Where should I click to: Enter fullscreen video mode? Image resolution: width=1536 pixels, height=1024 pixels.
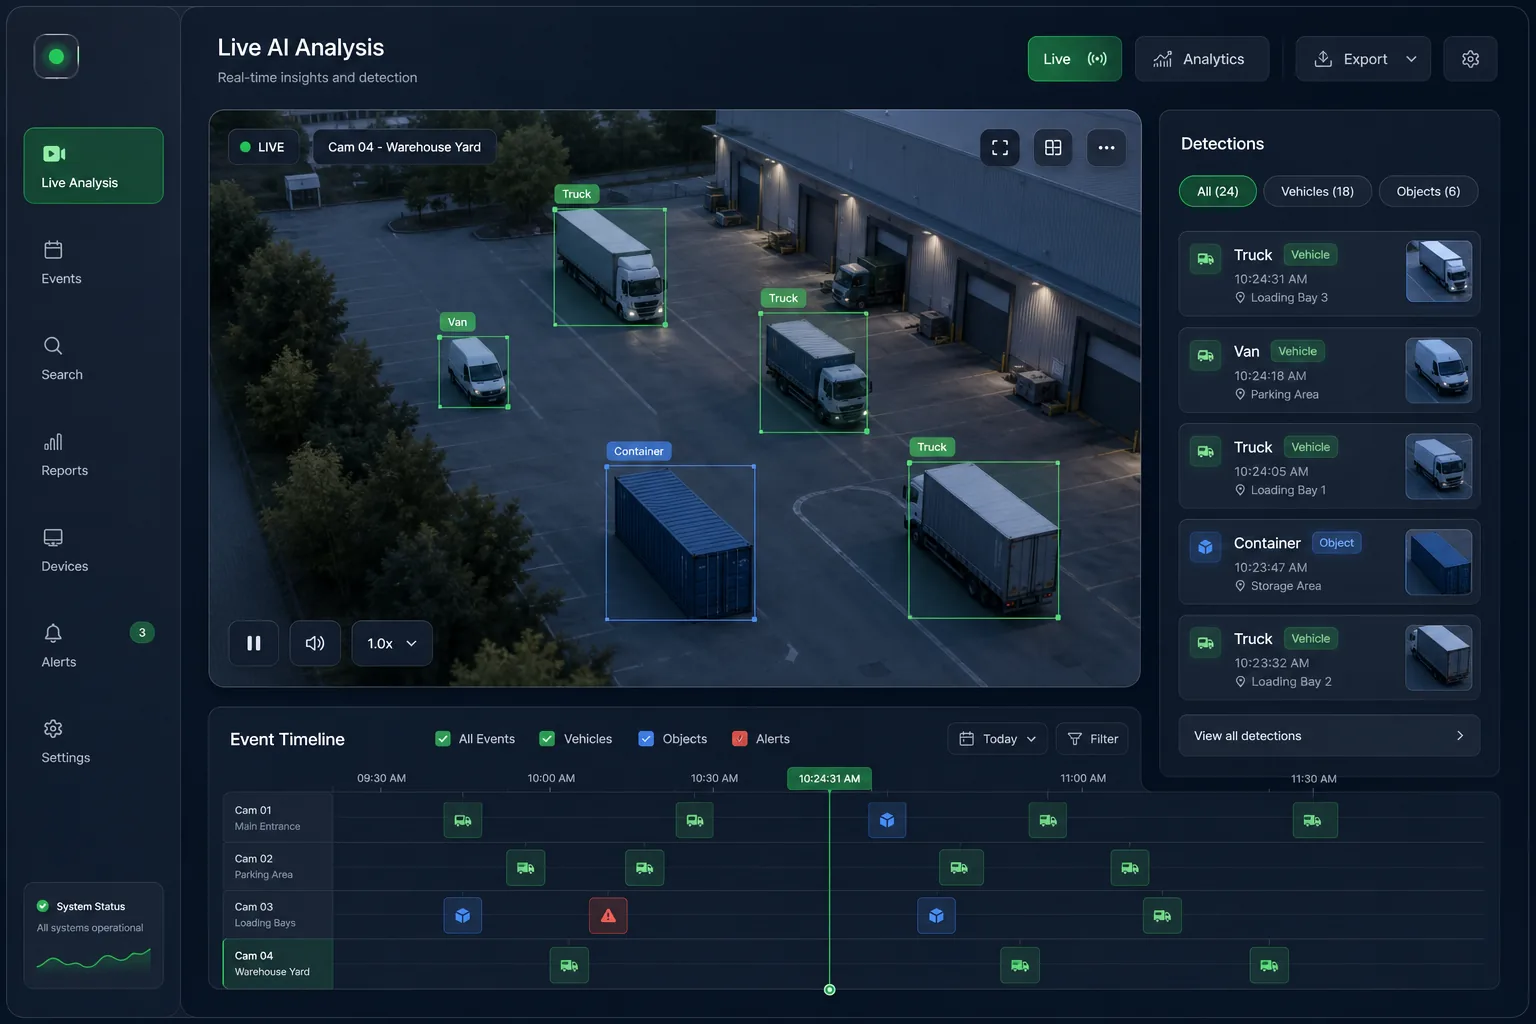pyautogui.click(x=1000, y=147)
